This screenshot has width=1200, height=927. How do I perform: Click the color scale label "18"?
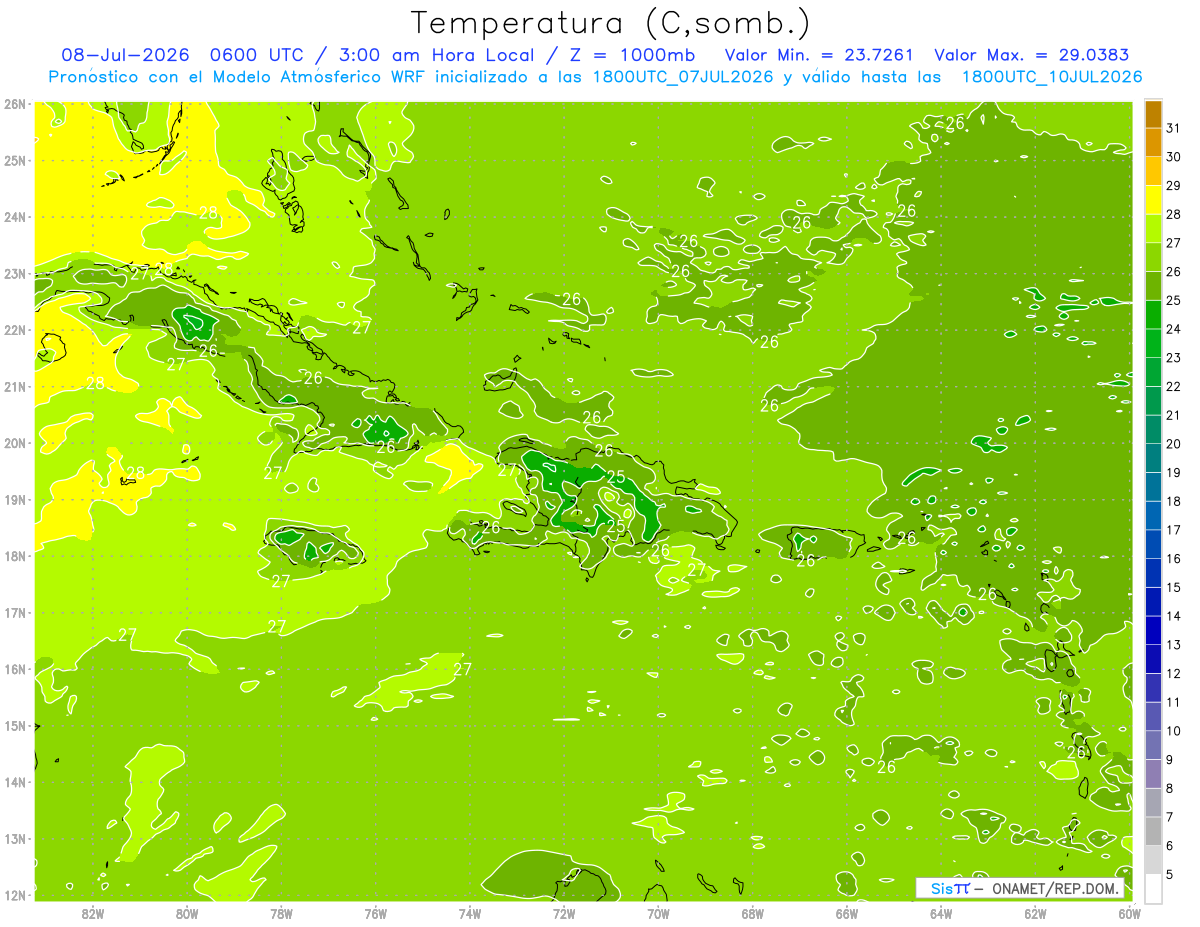tap(1173, 501)
